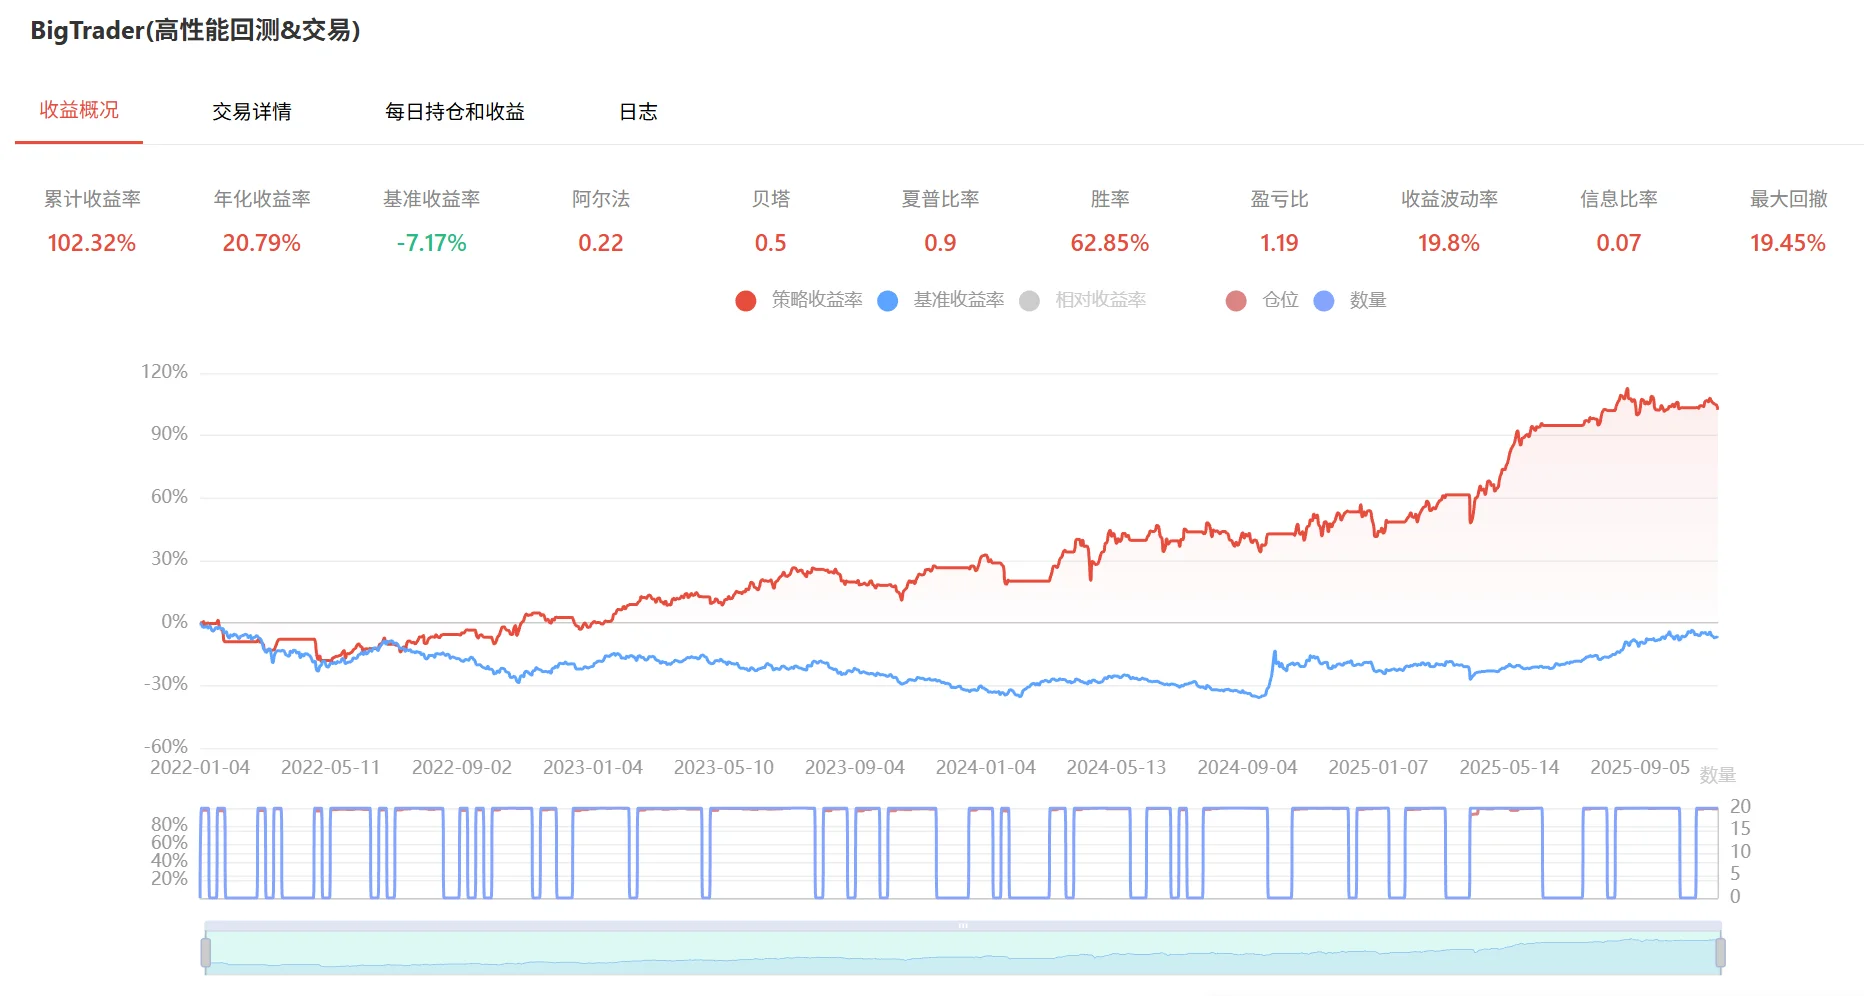Toggle the 基准收益率 legend series
This screenshot has width=1864, height=996.
point(958,300)
